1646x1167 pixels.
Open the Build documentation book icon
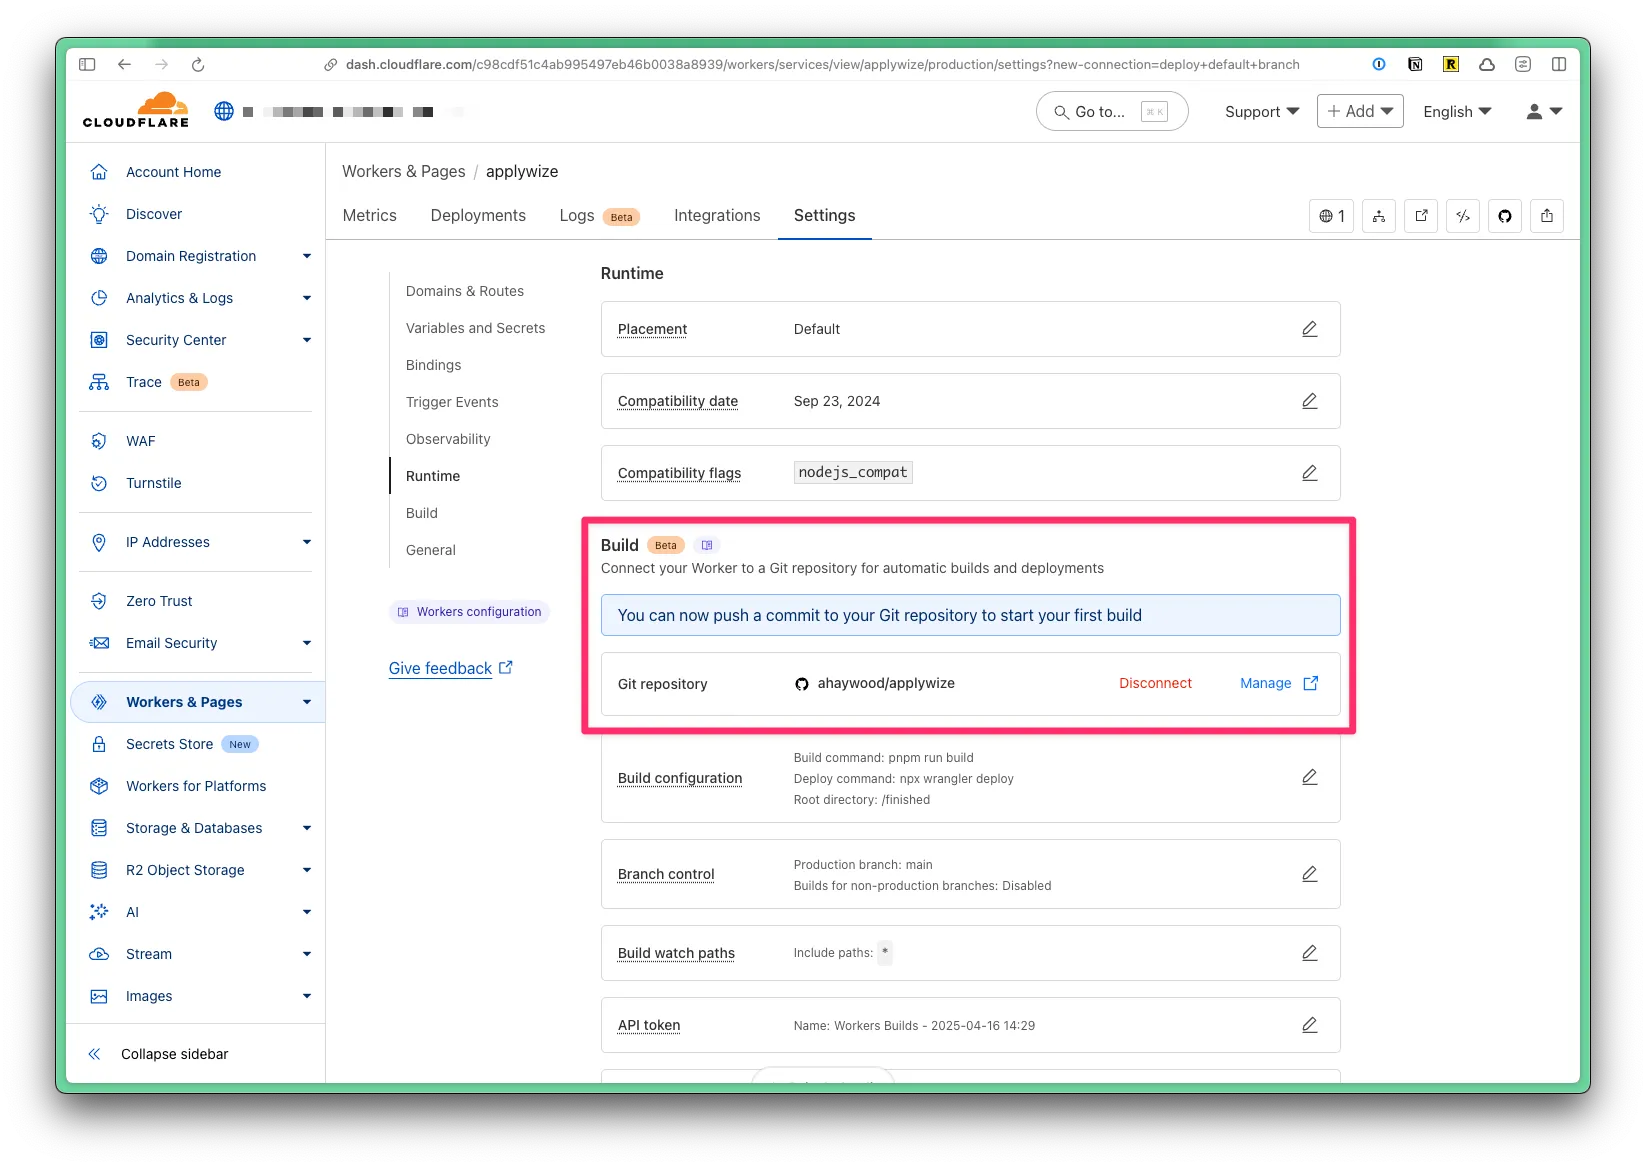click(707, 545)
